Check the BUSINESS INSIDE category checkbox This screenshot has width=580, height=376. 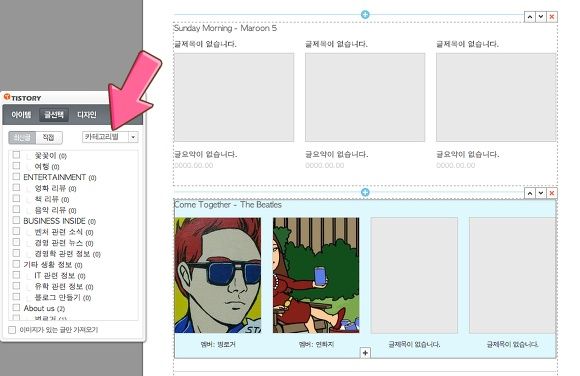click(x=16, y=220)
